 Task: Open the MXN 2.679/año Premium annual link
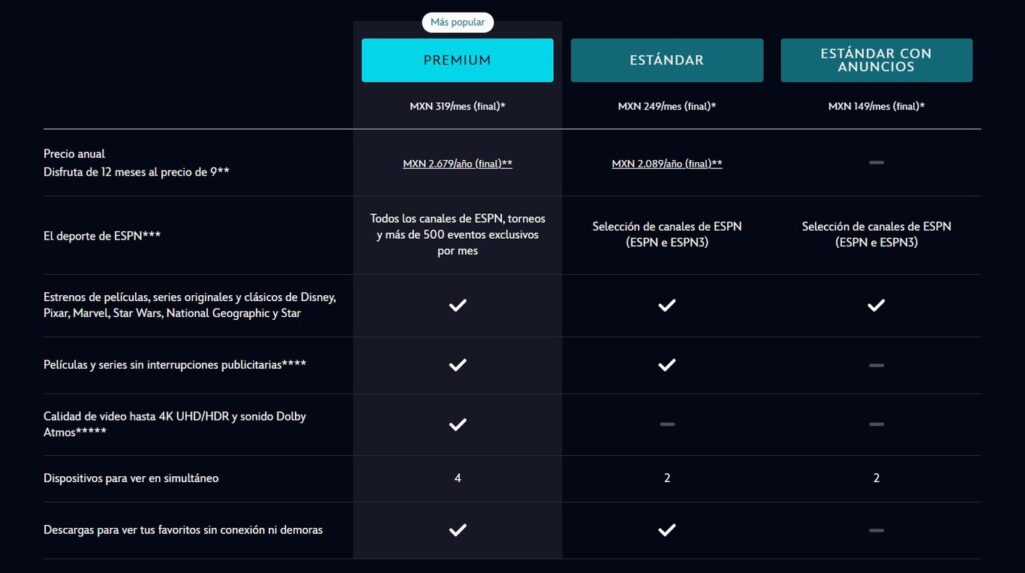click(x=457, y=163)
